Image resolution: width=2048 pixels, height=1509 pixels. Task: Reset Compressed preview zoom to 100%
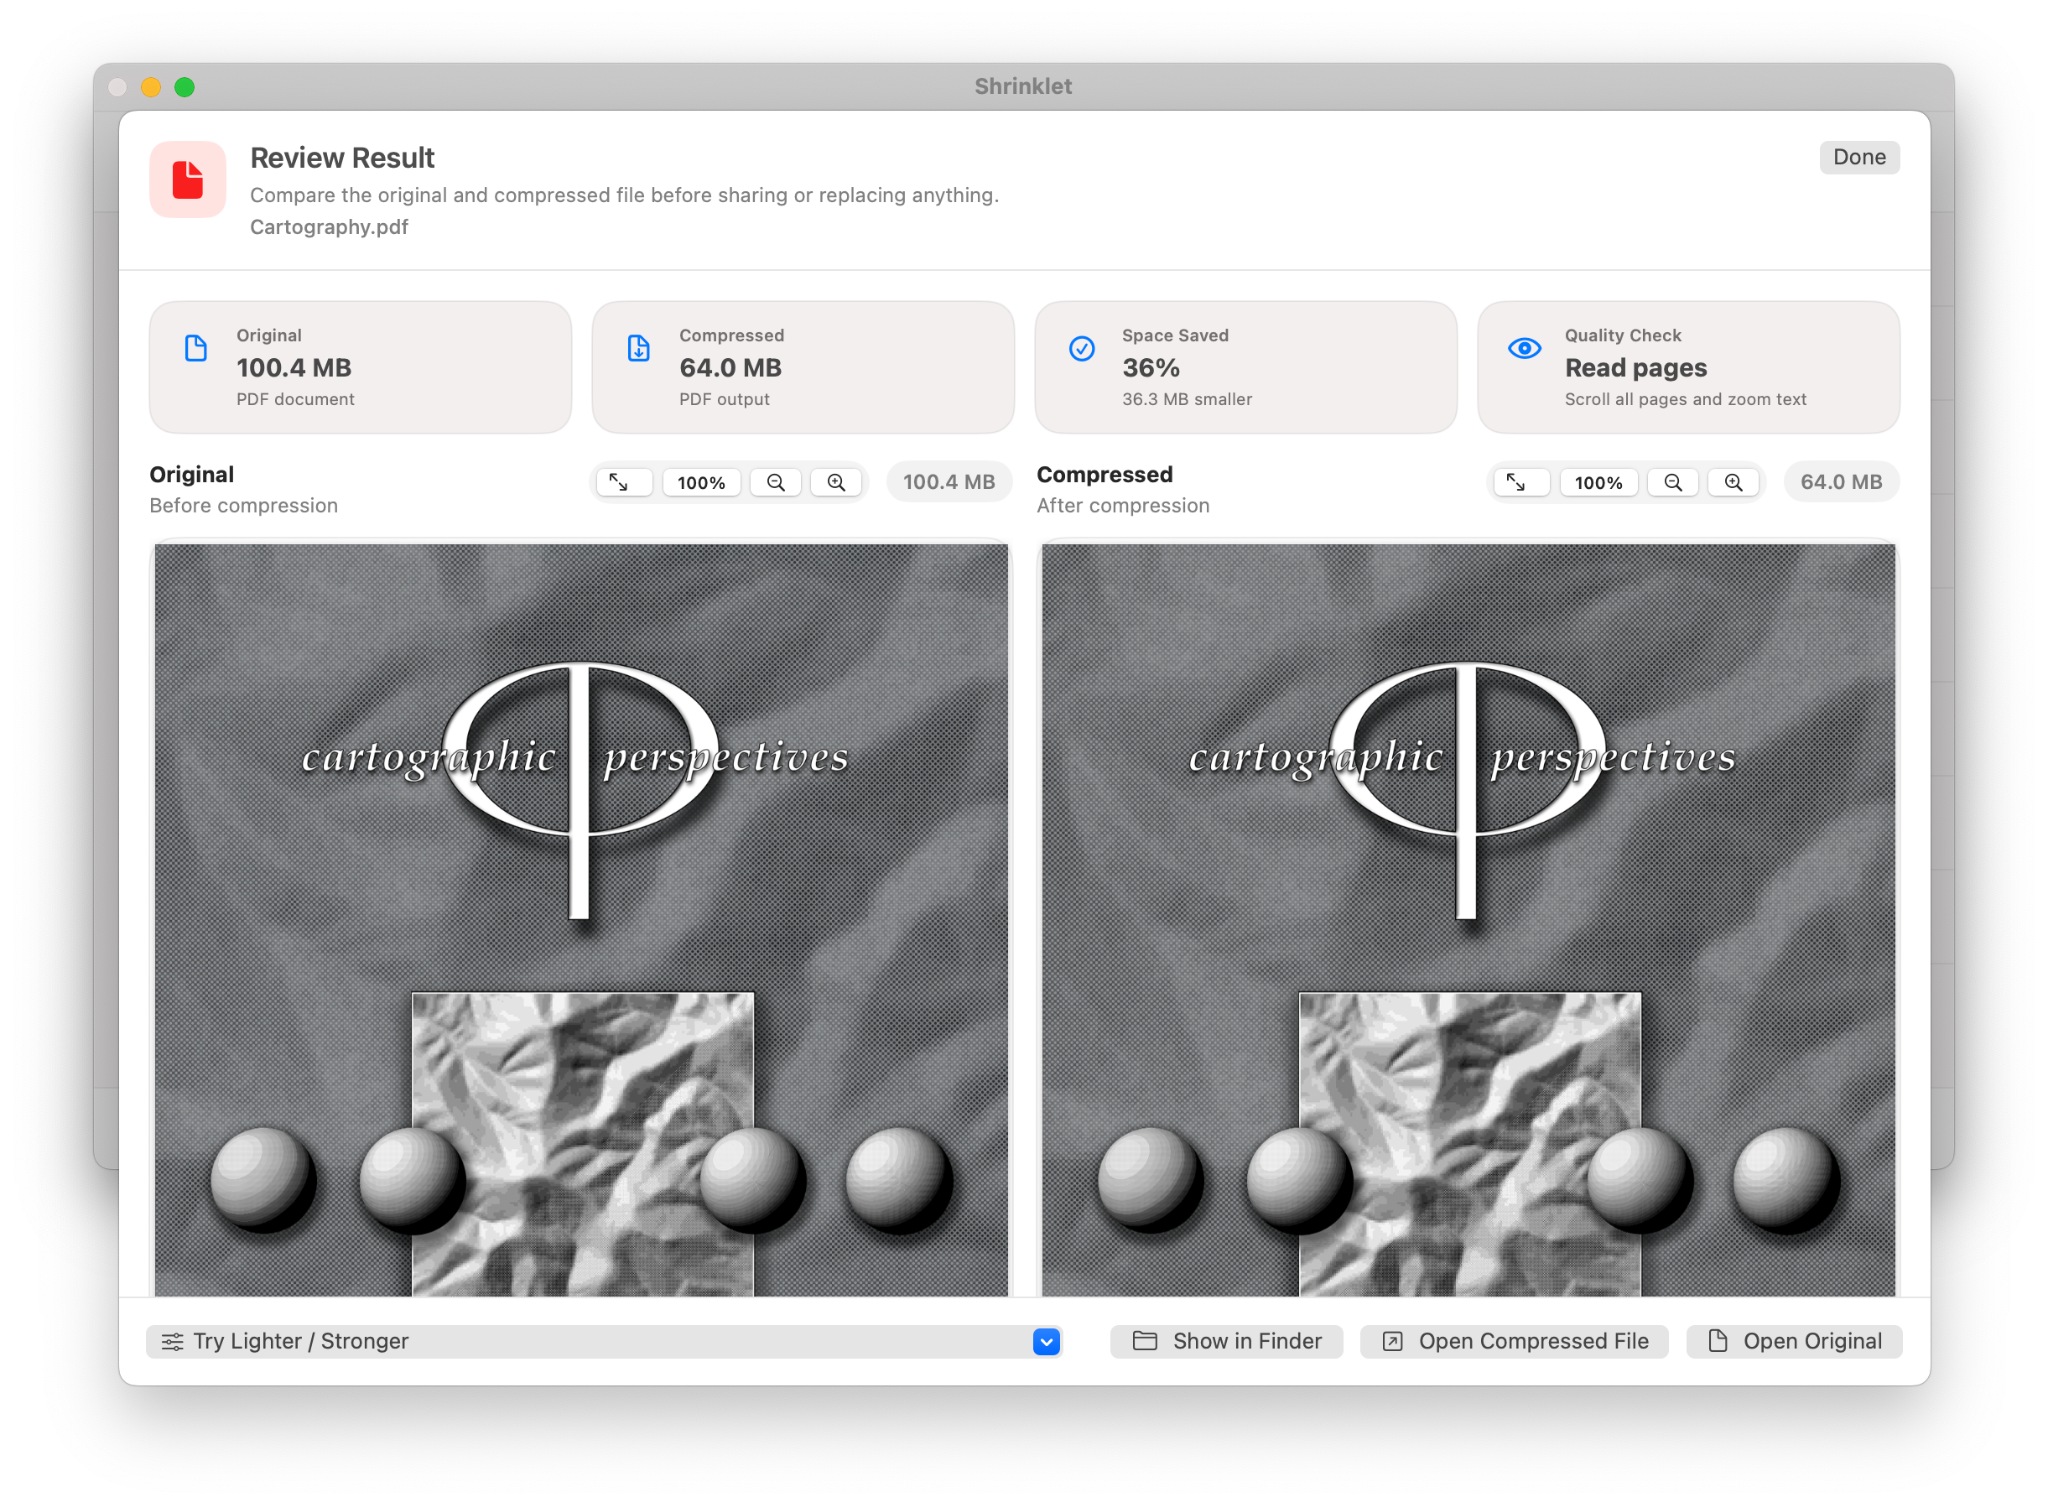[x=1598, y=482]
